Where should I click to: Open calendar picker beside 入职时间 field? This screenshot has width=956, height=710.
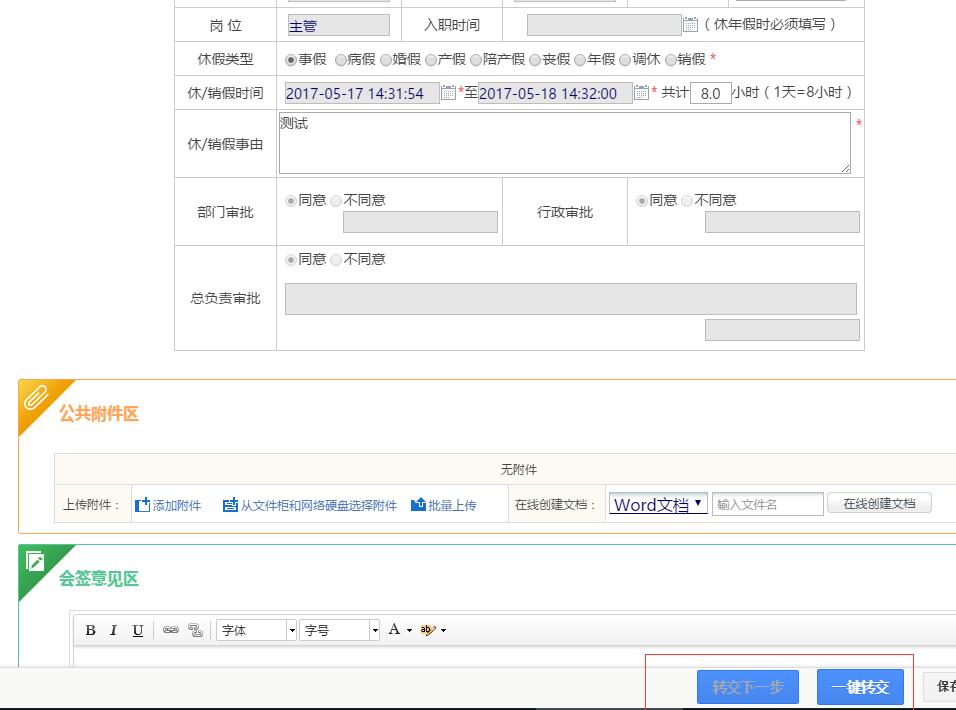690,25
